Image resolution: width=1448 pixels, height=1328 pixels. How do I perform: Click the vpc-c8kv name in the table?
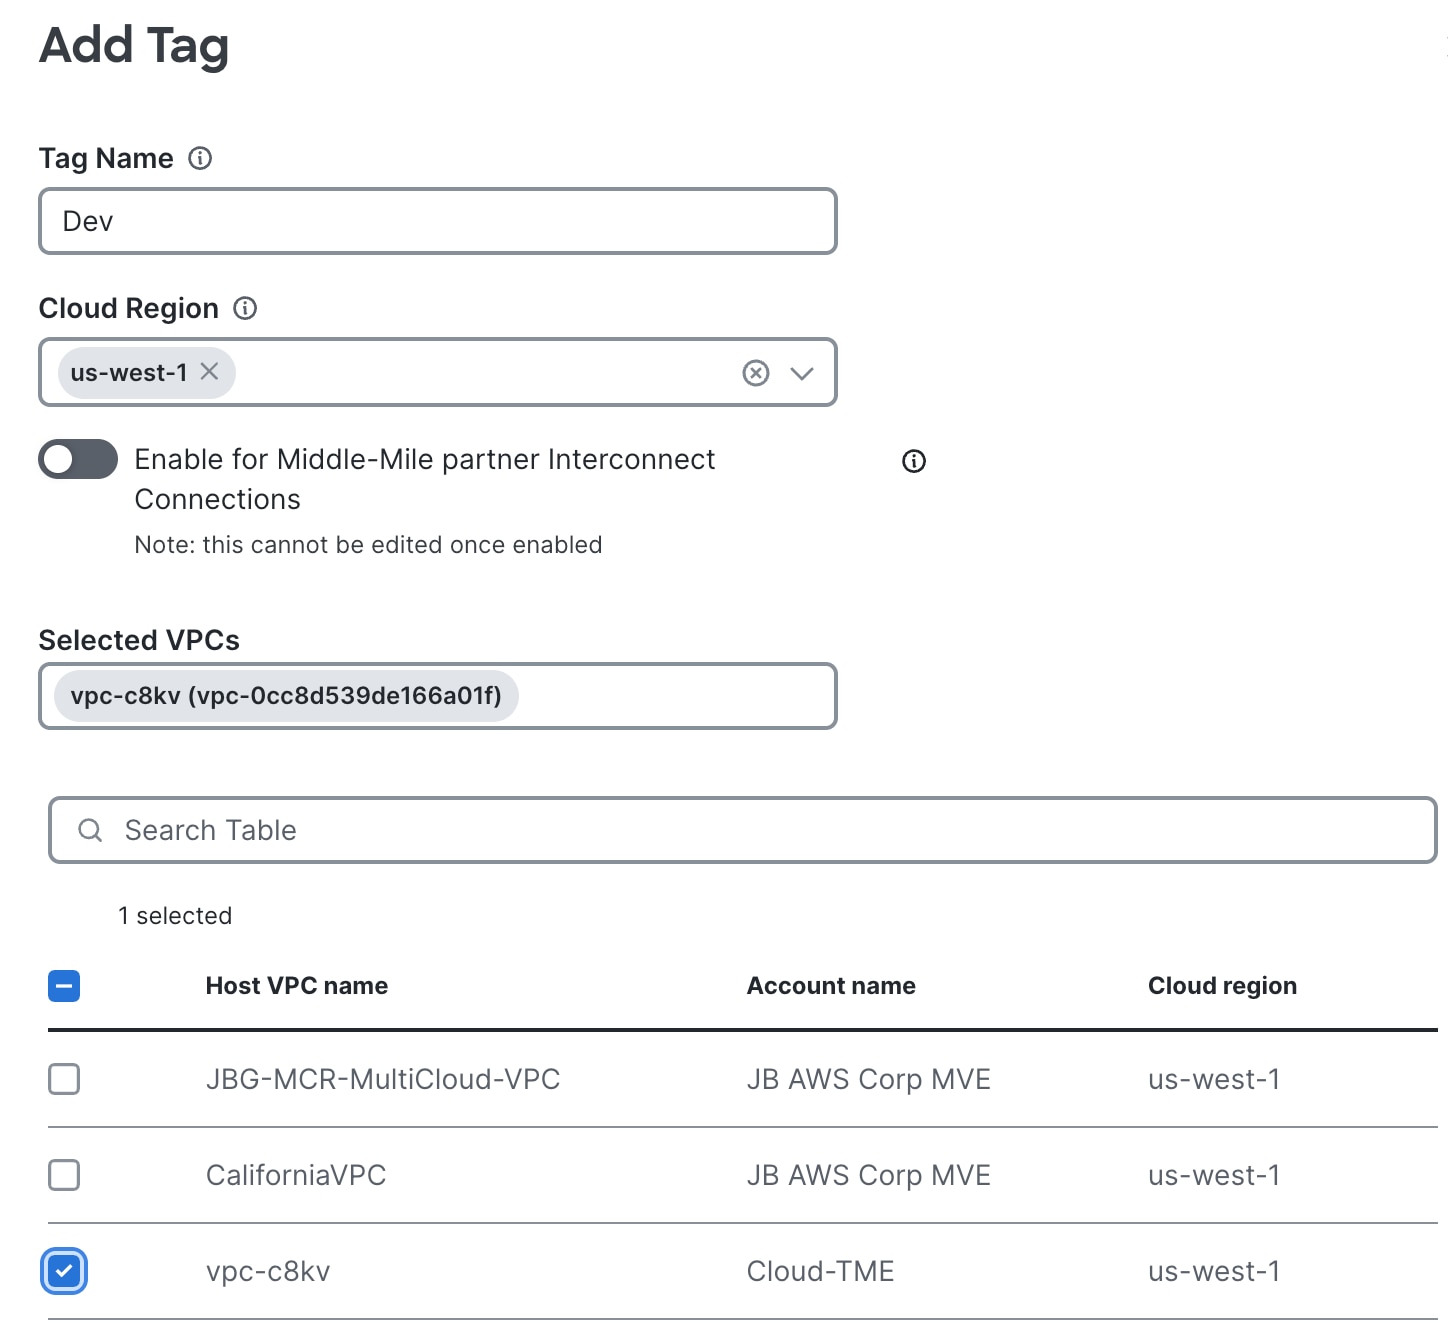(x=268, y=1272)
